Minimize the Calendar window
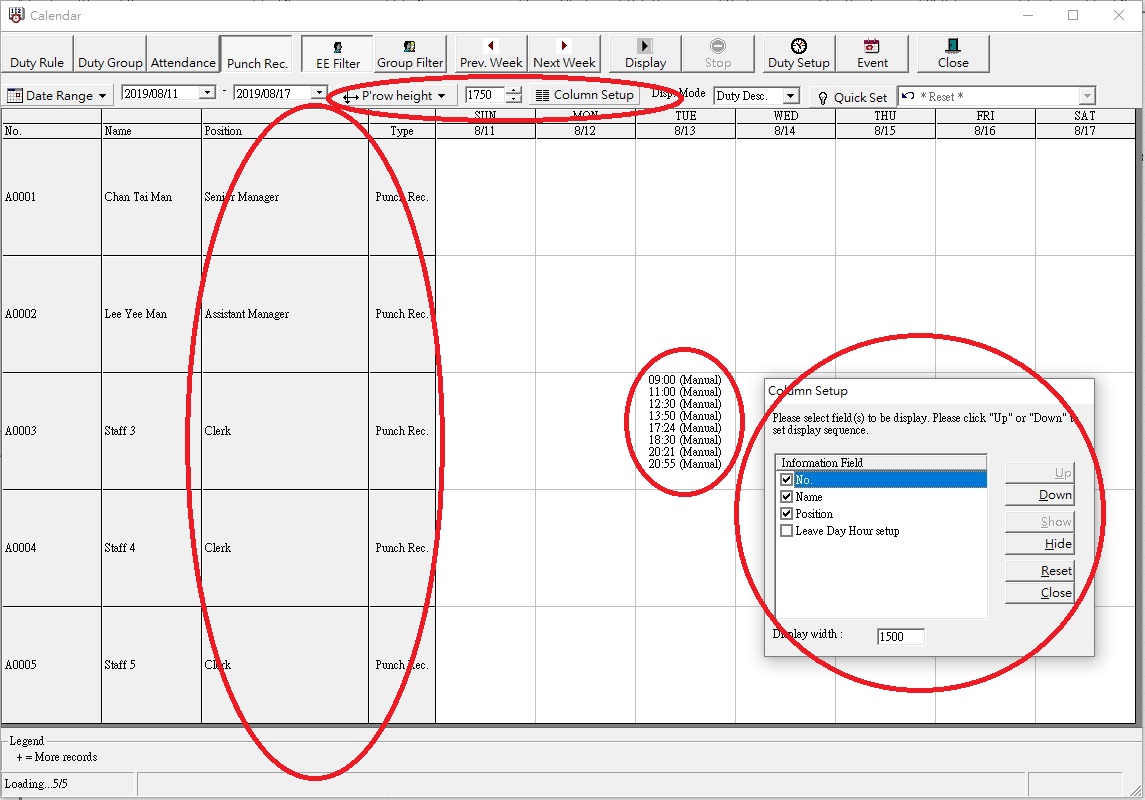Image resolution: width=1145 pixels, height=800 pixels. pos(1027,15)
